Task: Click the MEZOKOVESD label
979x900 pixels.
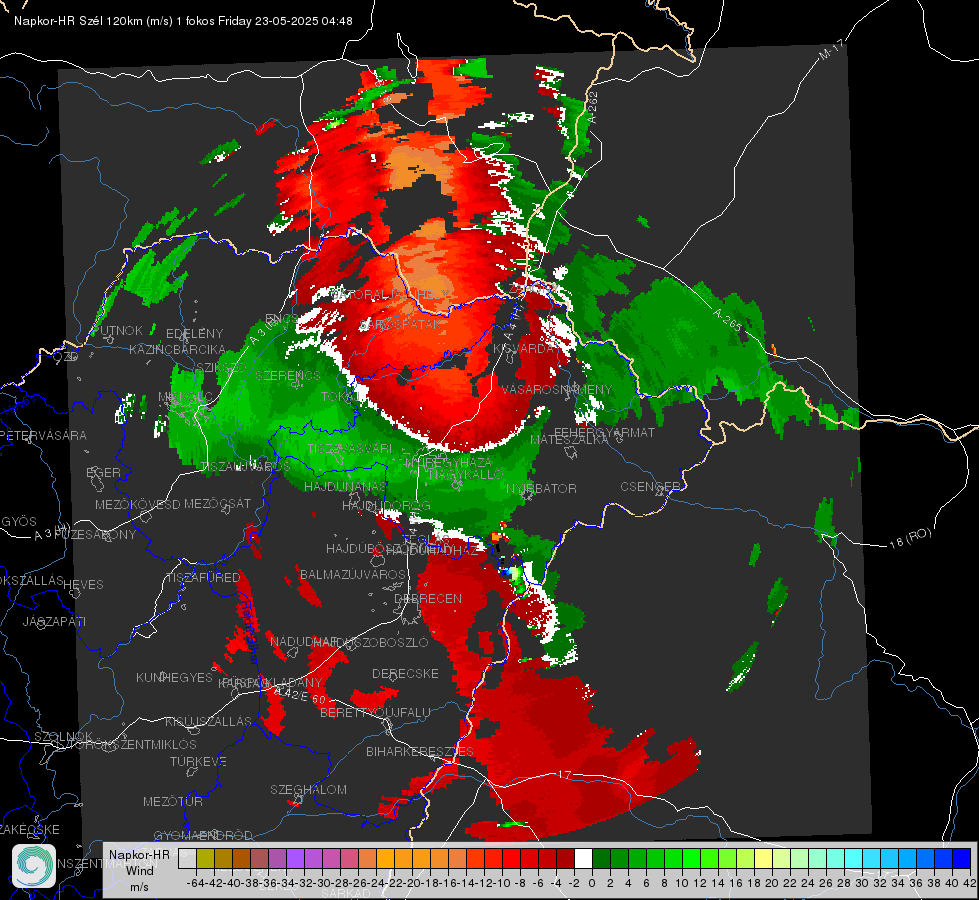Action: point(137,504)
